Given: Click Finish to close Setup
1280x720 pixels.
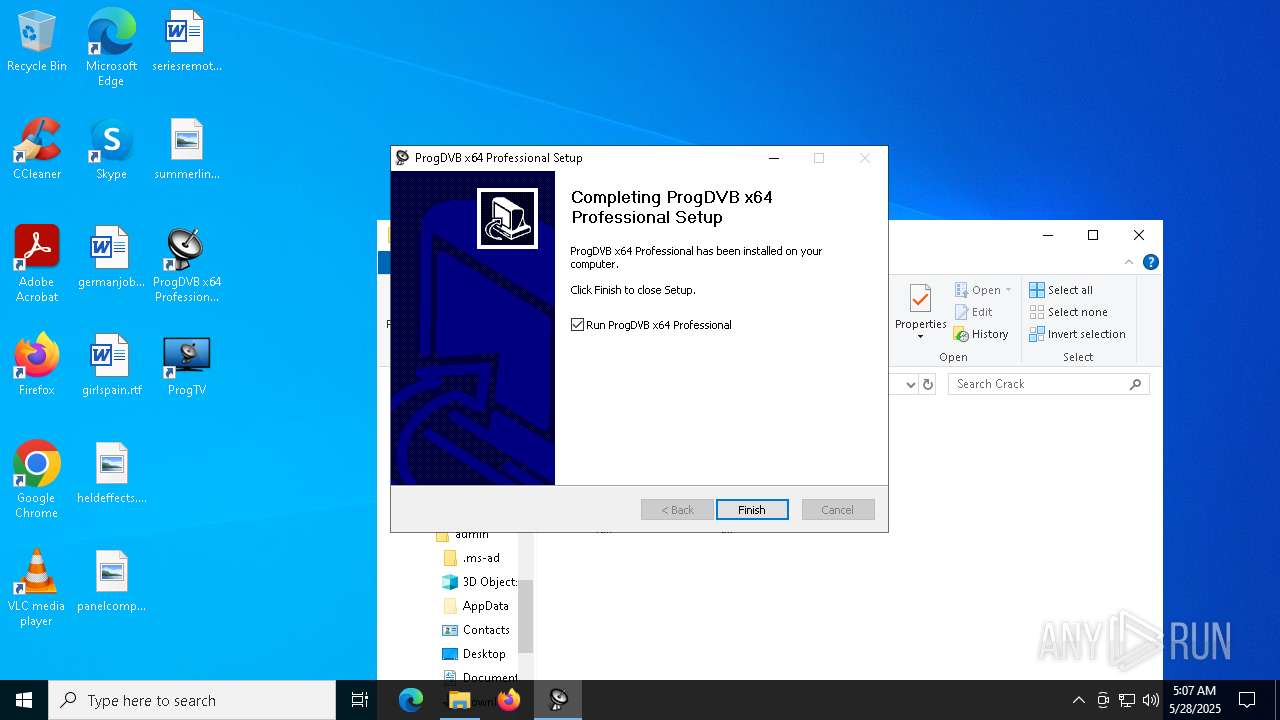Looking at the screenshot, I should [x=752, y=510].
